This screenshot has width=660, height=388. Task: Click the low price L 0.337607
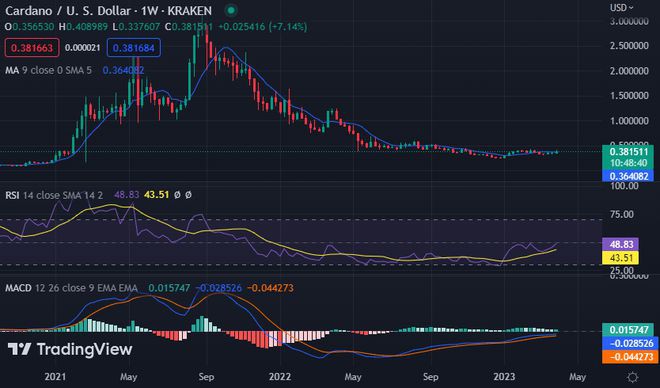(x=136, y=27)
